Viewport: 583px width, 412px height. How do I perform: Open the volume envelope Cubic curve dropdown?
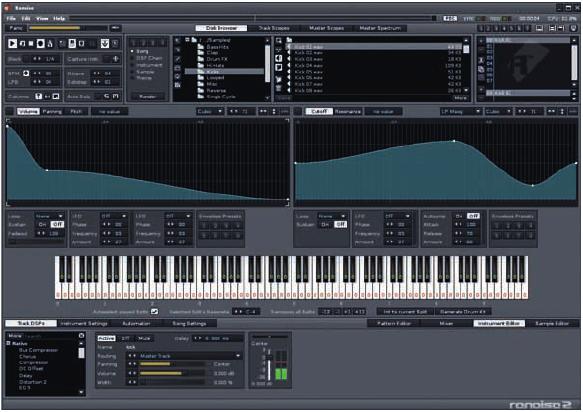tap(210, 111)
